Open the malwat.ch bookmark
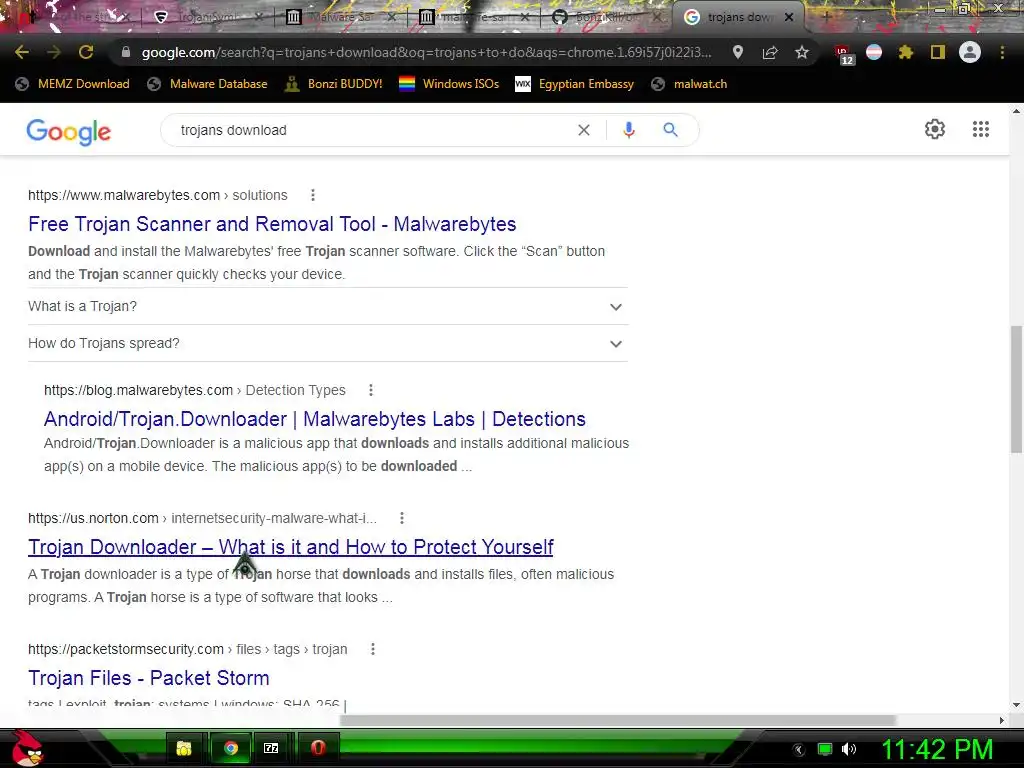Image resolution: width=1024 pixels, height=768 pixels. pos(689,84)
